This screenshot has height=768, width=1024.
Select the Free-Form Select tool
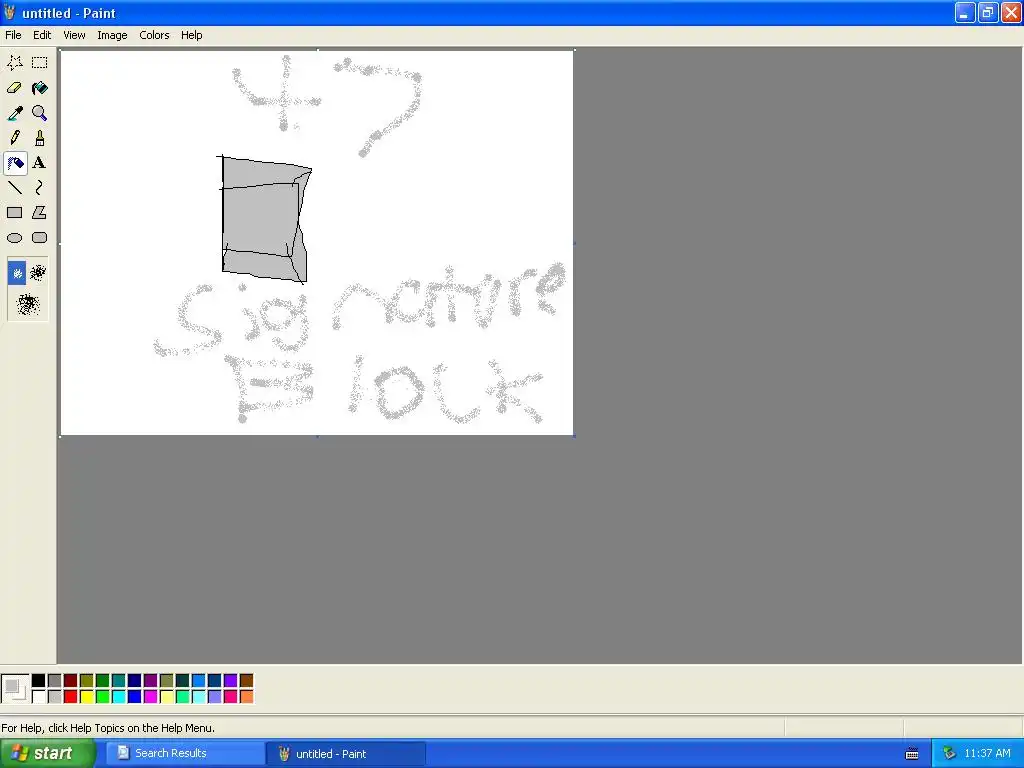tap(14, 63)
